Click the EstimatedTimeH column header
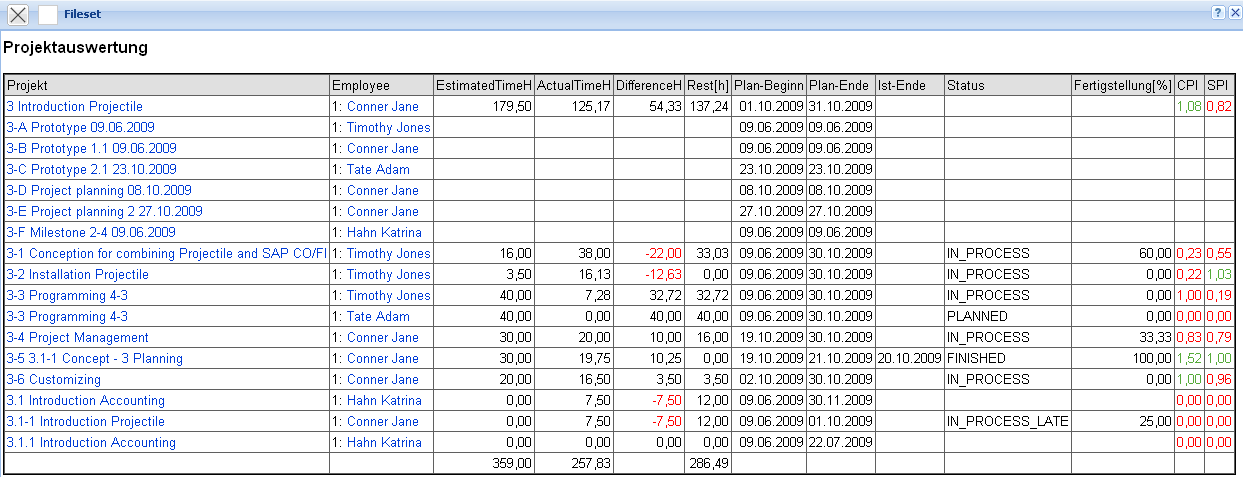The image size is (1243, 477). pyautogui.click(x=483, y=85)
